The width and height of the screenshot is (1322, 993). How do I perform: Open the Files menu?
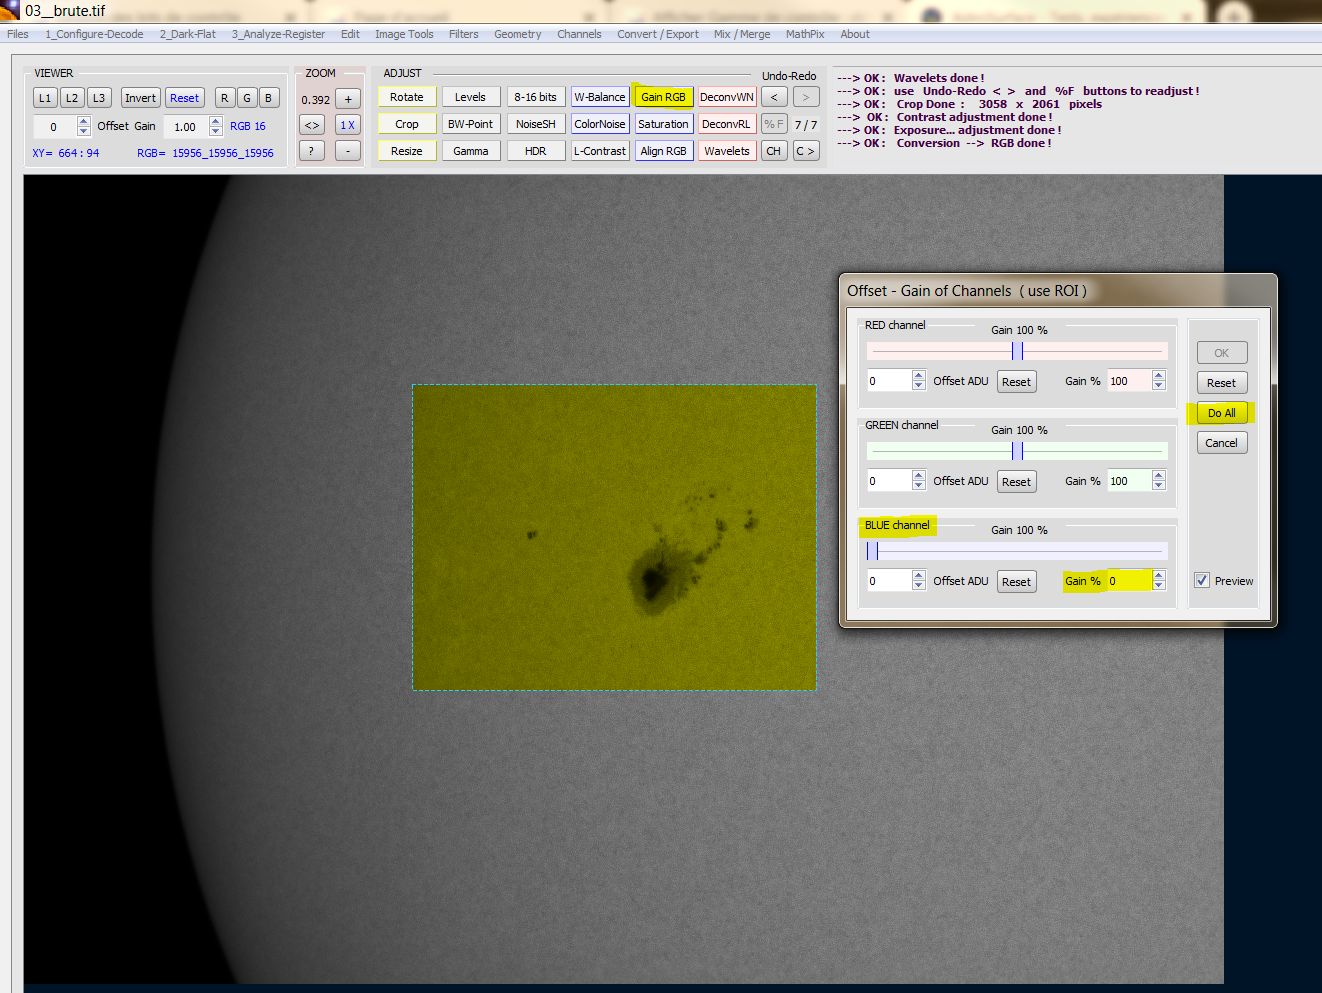[x=18, y=34]
